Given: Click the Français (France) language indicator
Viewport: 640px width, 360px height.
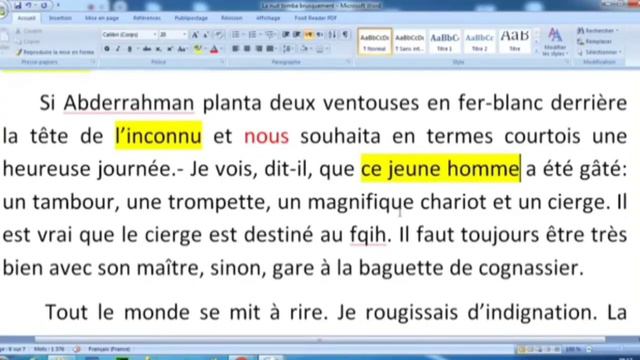Looking at the screenshot, I should (109, 349).
